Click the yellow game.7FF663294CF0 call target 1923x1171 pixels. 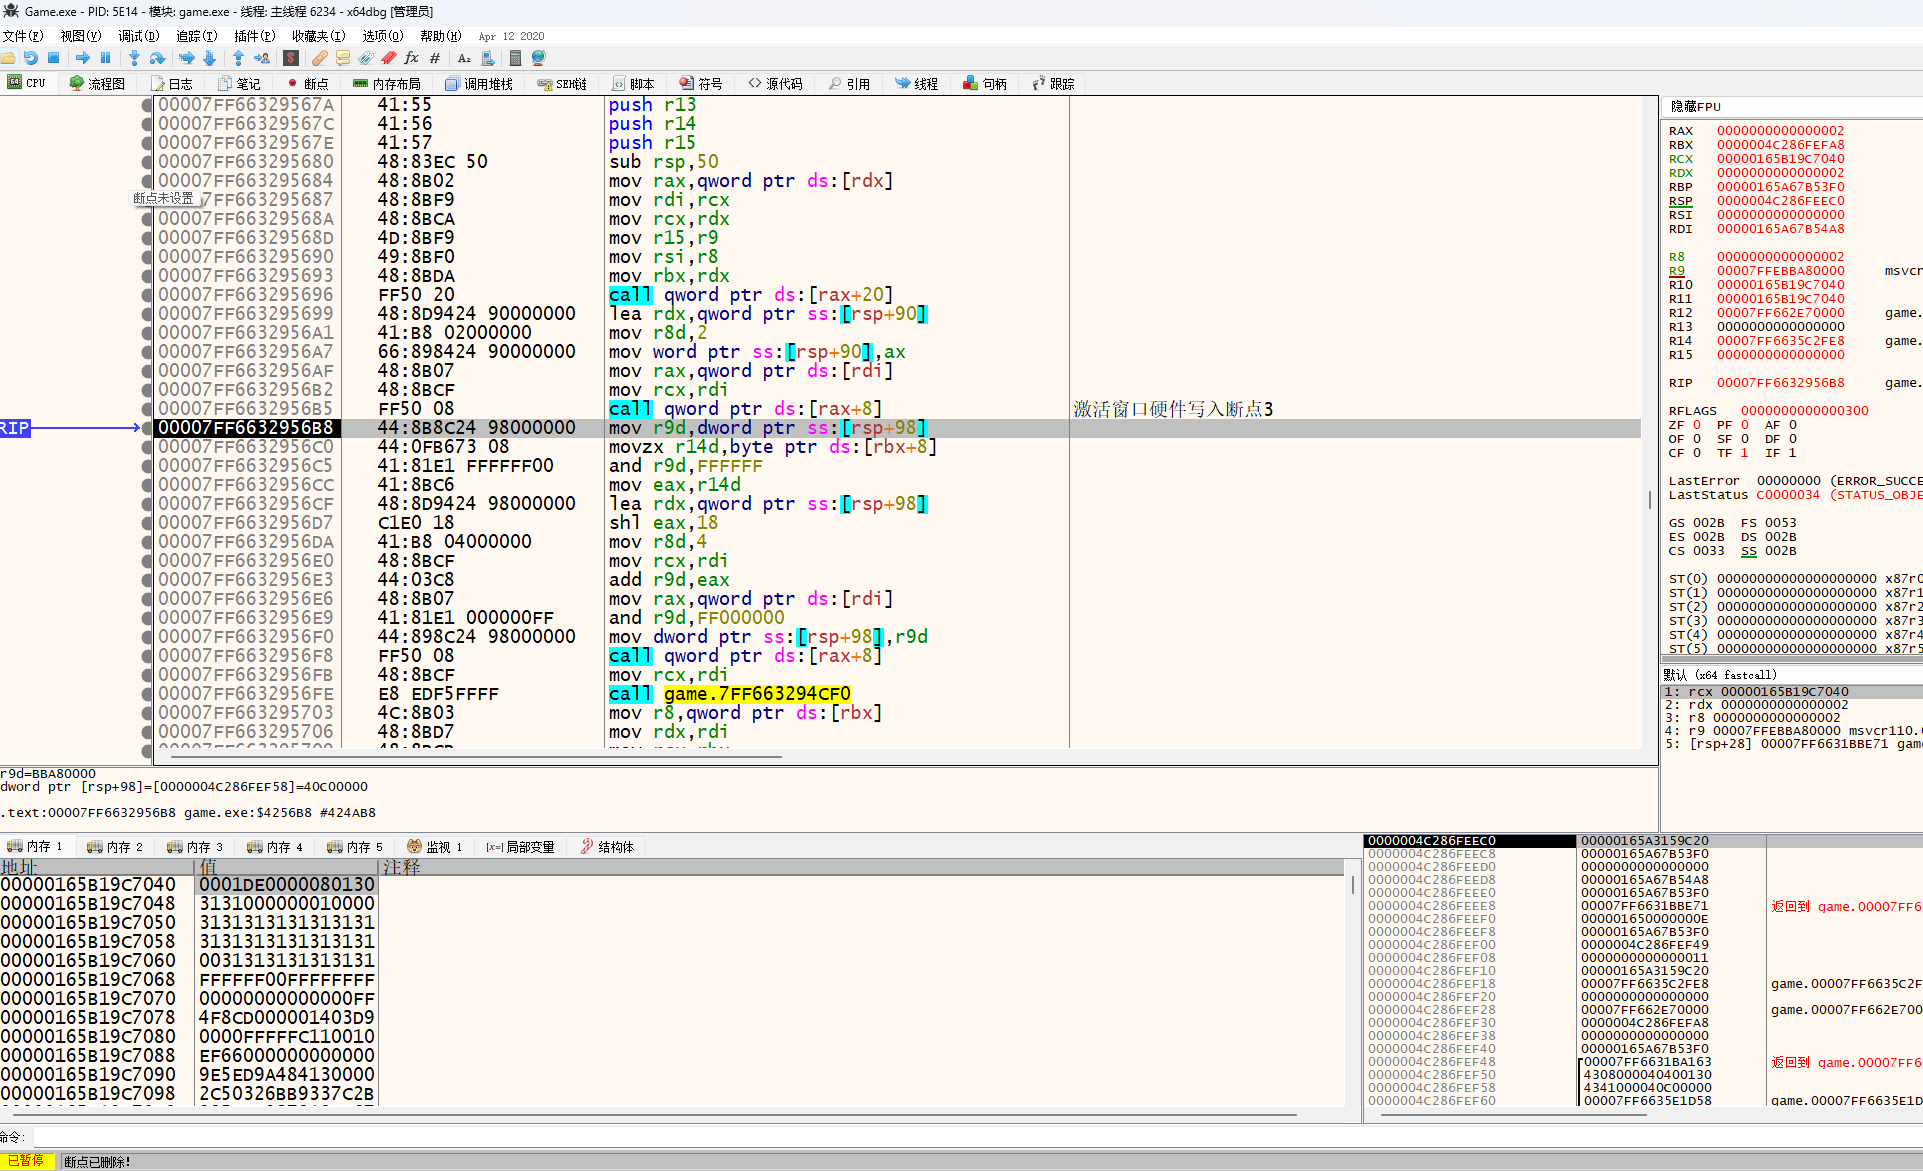[757, 694]
